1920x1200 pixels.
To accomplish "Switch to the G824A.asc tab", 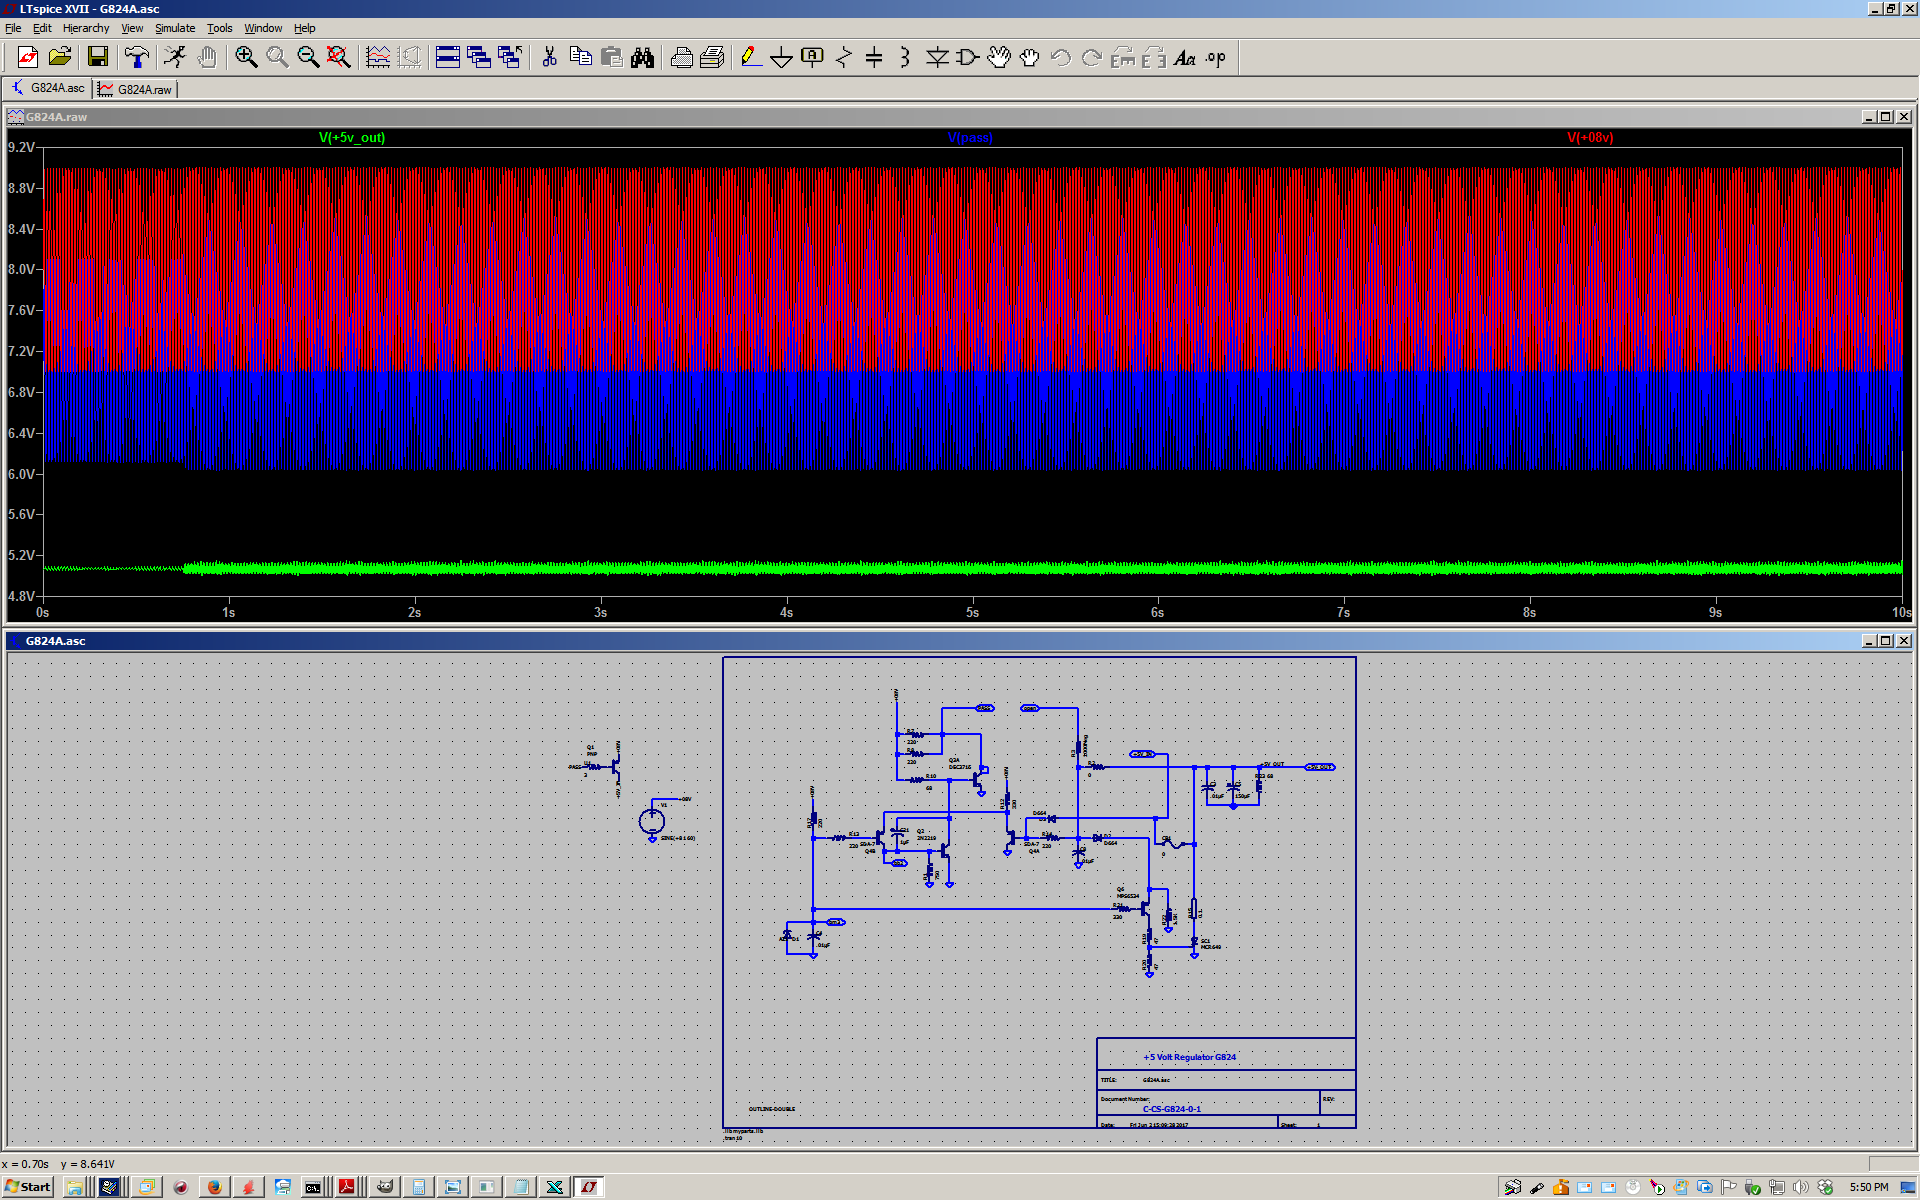I will [48, 88].
